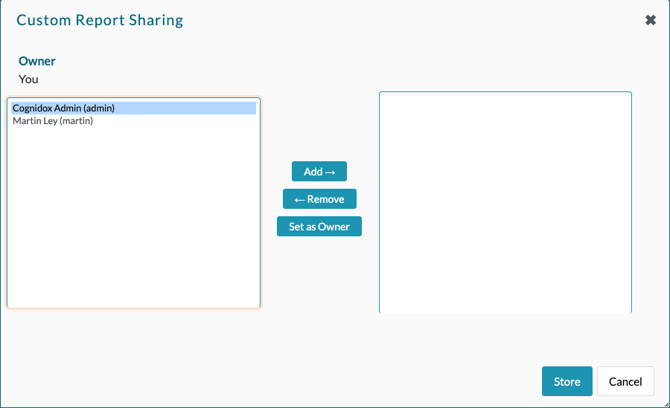Select Cognidox Admin (admin) in the user list
This screenshot has width=670, height=408.
click(x=63, y=108)
